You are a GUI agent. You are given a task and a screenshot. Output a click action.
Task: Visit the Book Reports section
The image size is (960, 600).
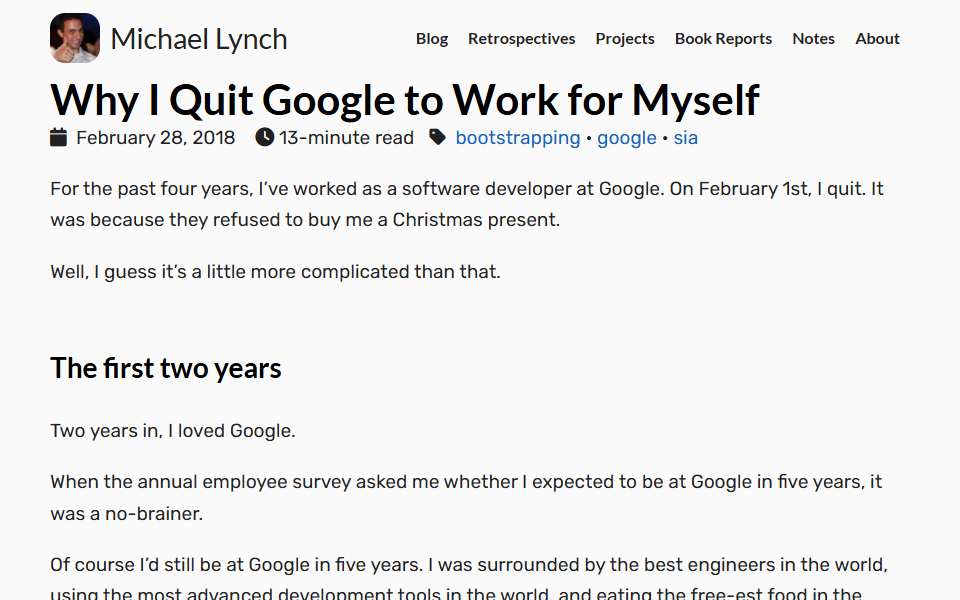tap(723, 39)
